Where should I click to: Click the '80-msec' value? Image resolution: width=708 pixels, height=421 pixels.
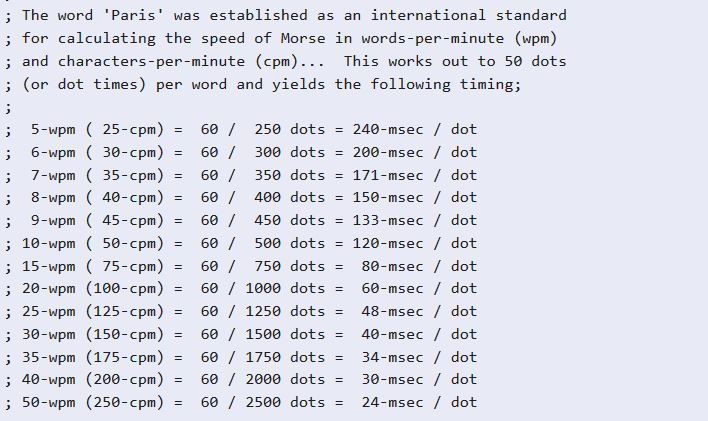point(392,266)
